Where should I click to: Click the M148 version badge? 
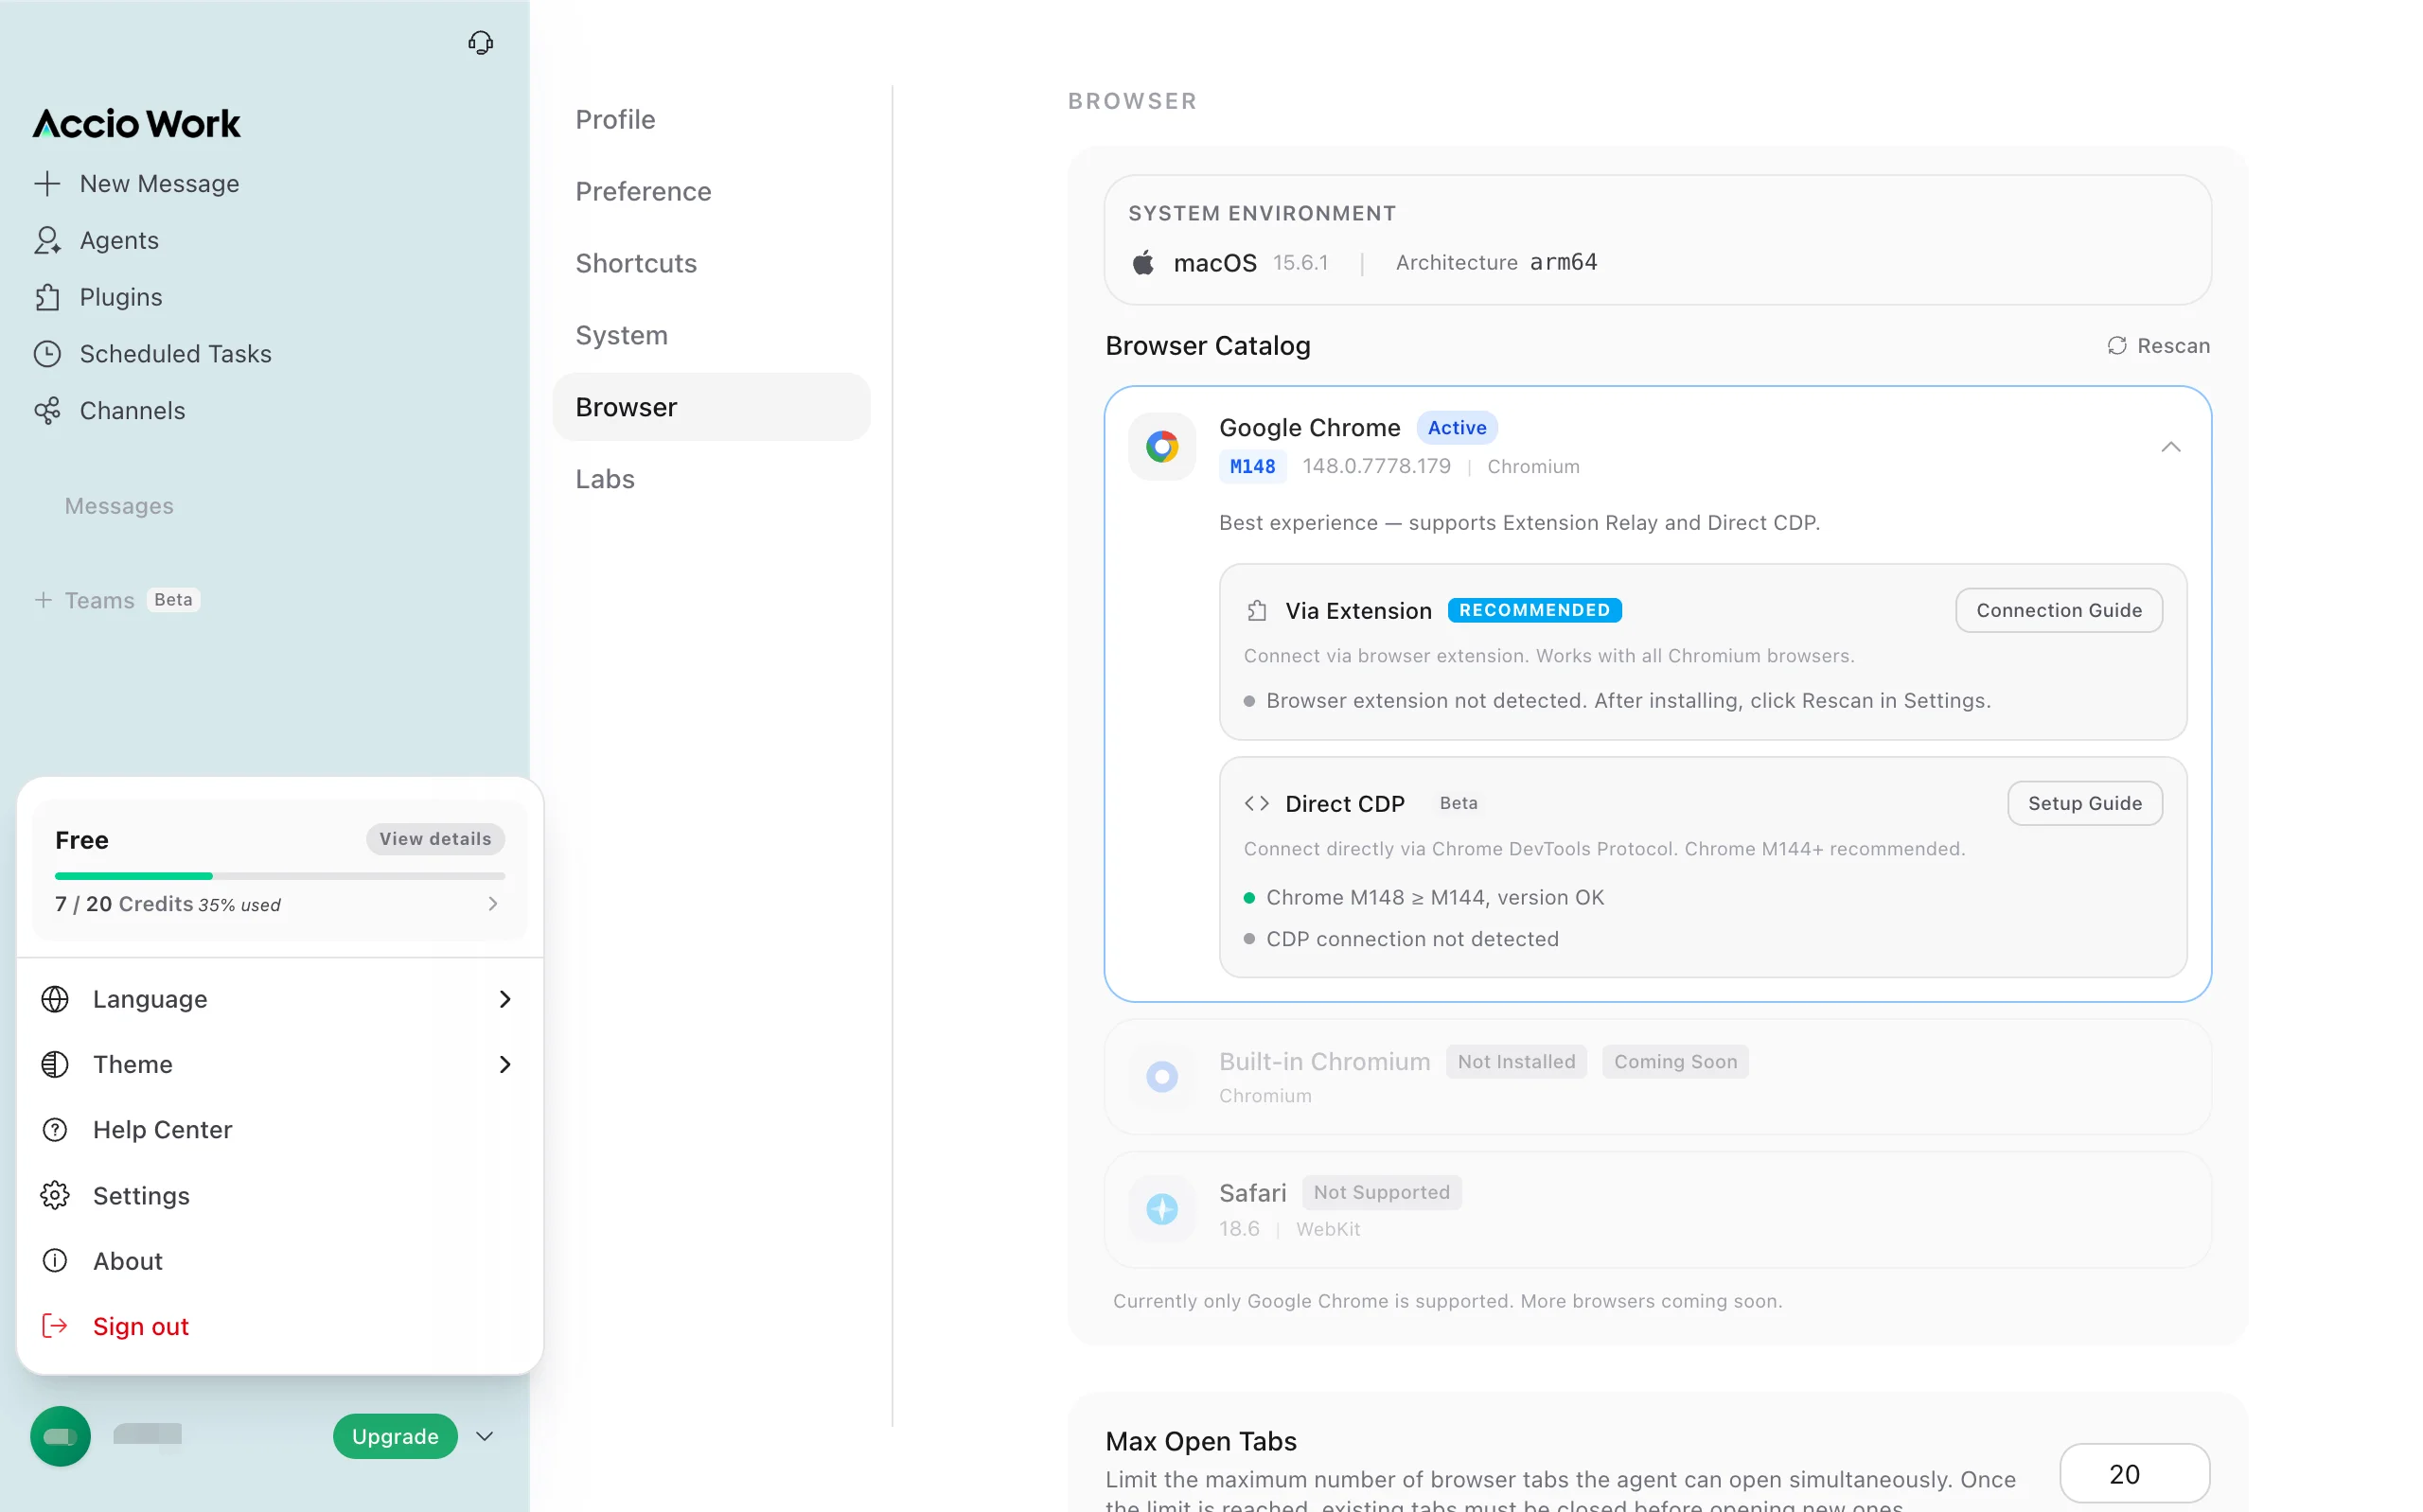click(1252, 467)
